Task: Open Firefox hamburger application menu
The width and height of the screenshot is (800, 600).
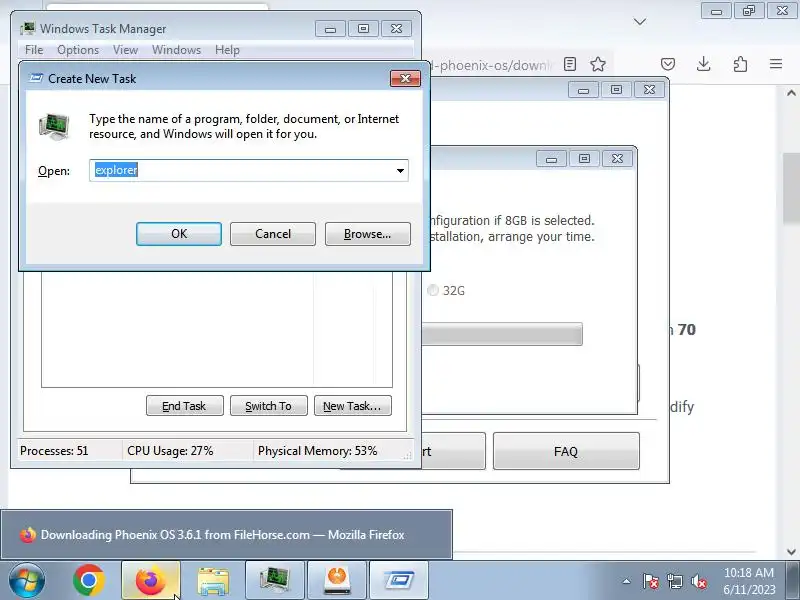Action: [776, 64]
